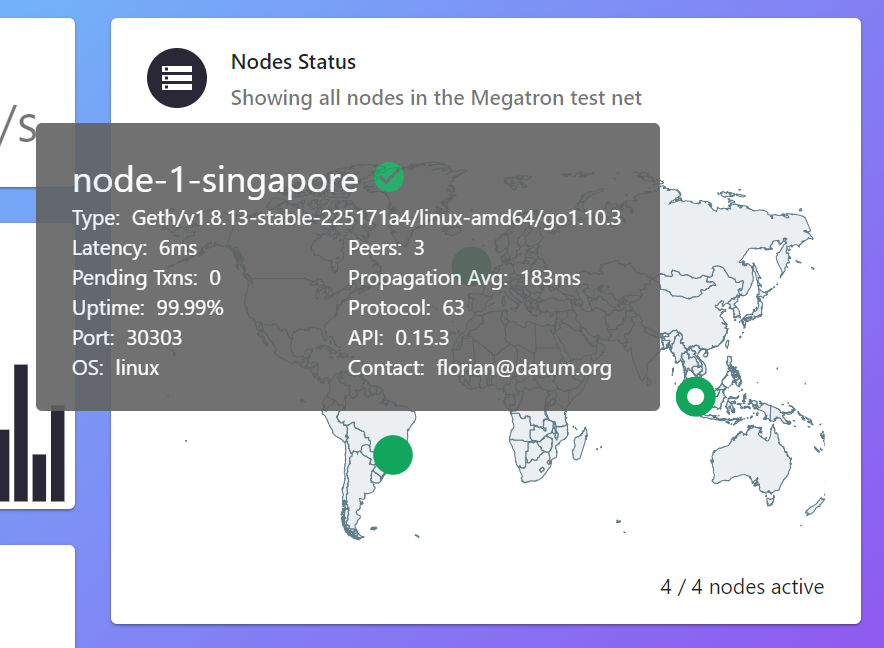Viewport: 884px width, 648px height.
Task: Click the Megatron test net subtitle text
Action: [436, 98]
